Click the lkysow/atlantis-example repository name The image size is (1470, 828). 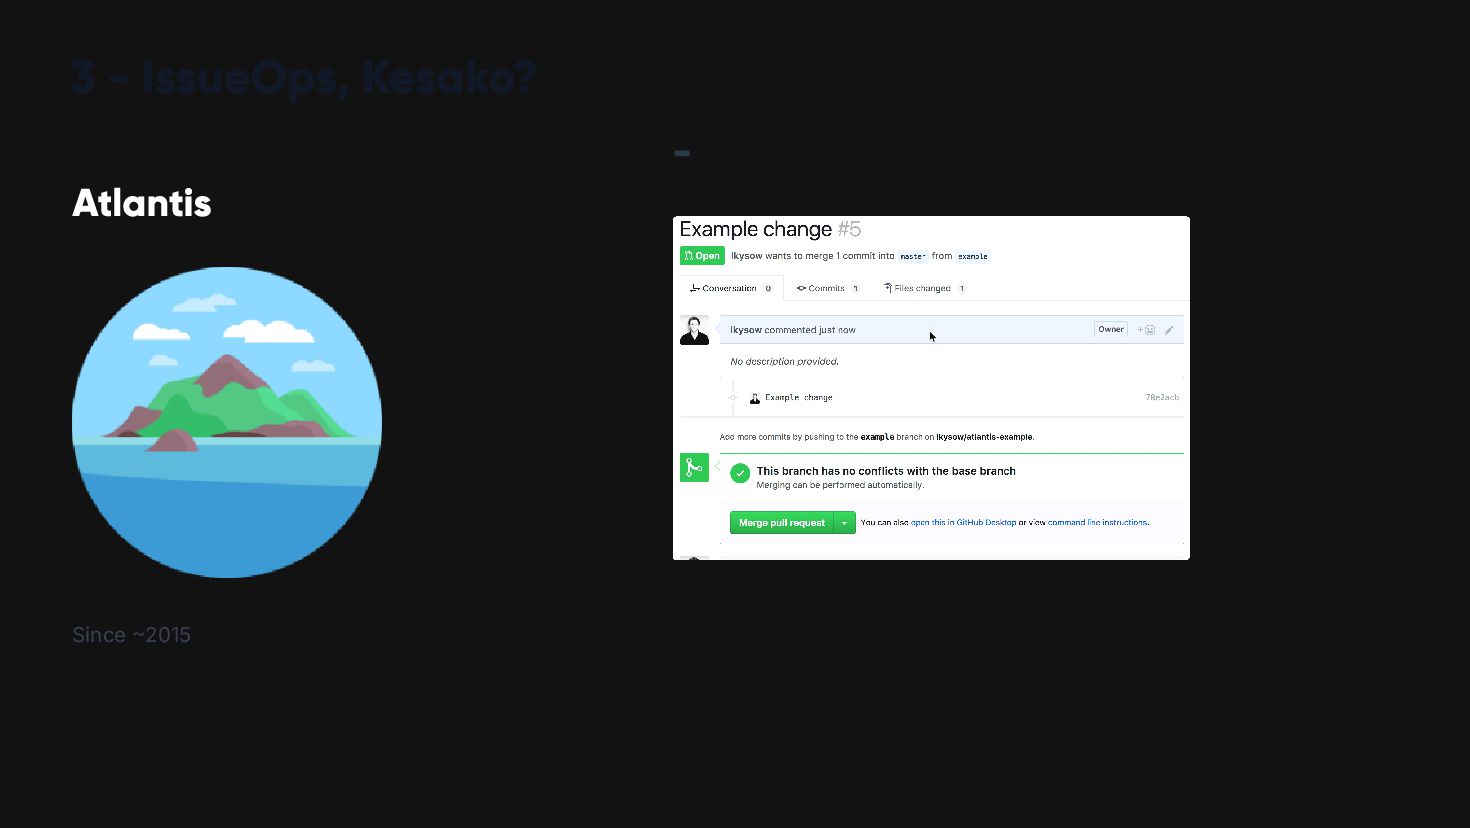pos(984,437)
